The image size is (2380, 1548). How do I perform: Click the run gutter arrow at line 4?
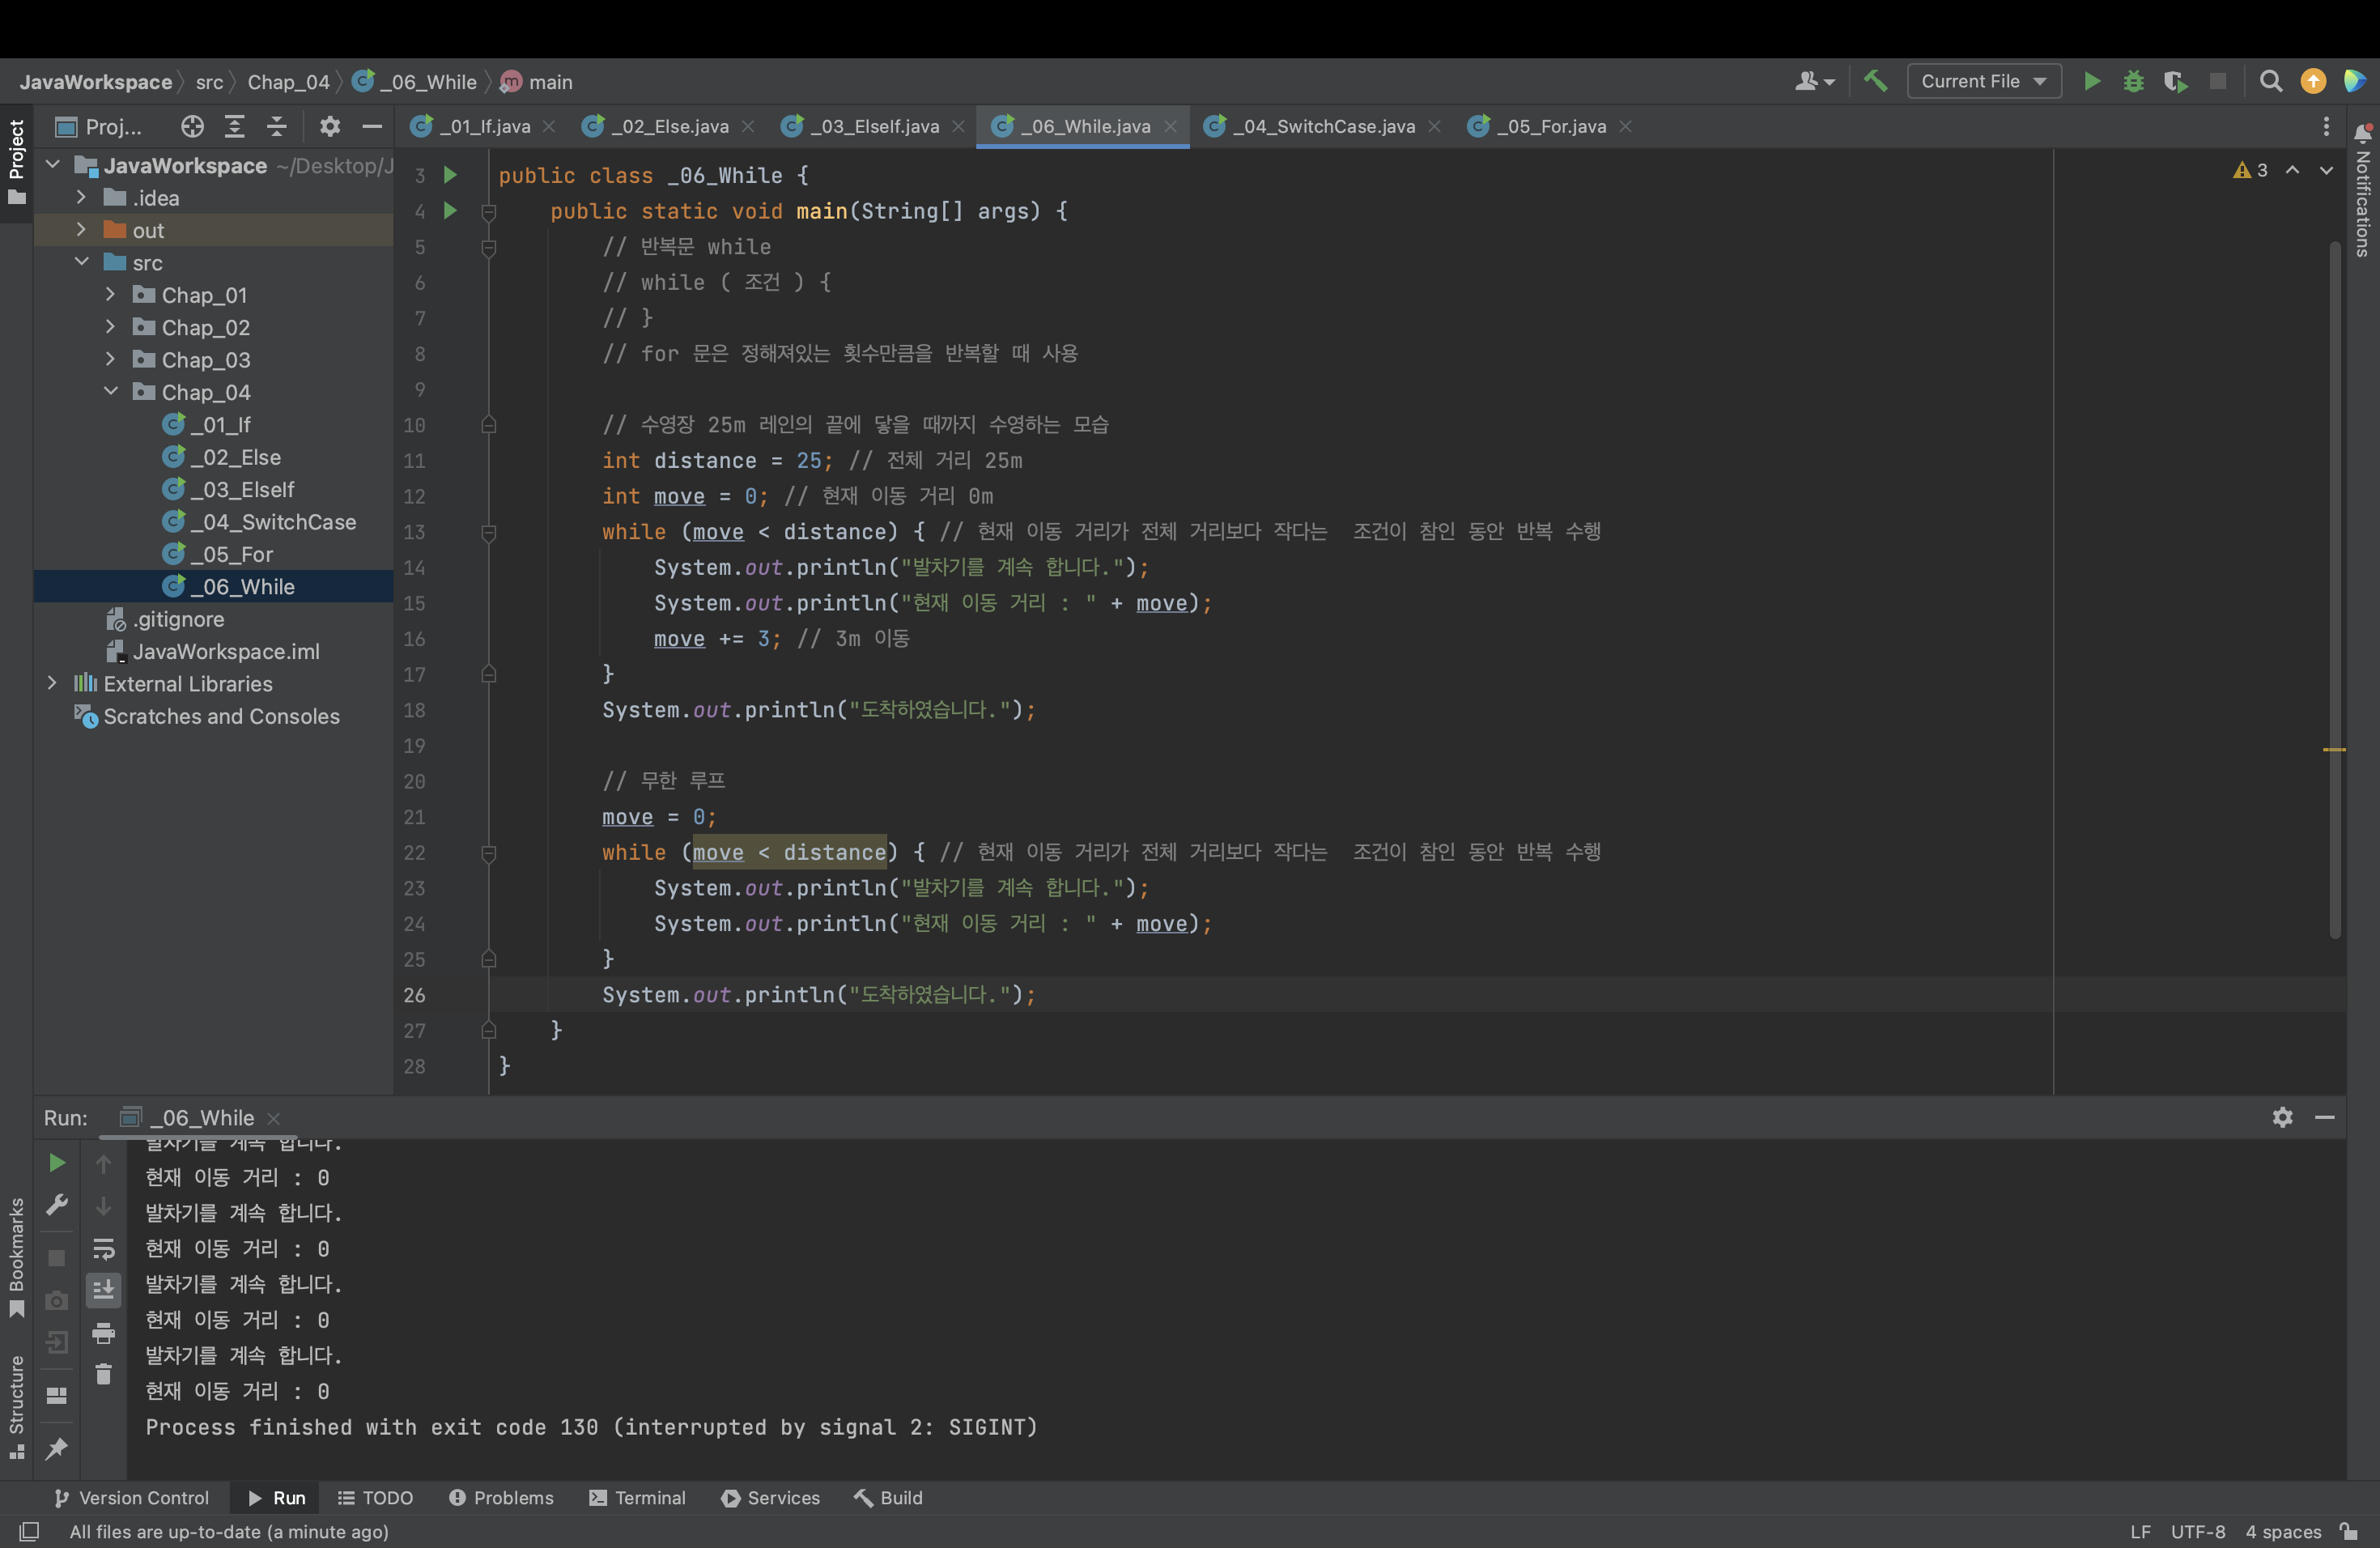point(450,211)
